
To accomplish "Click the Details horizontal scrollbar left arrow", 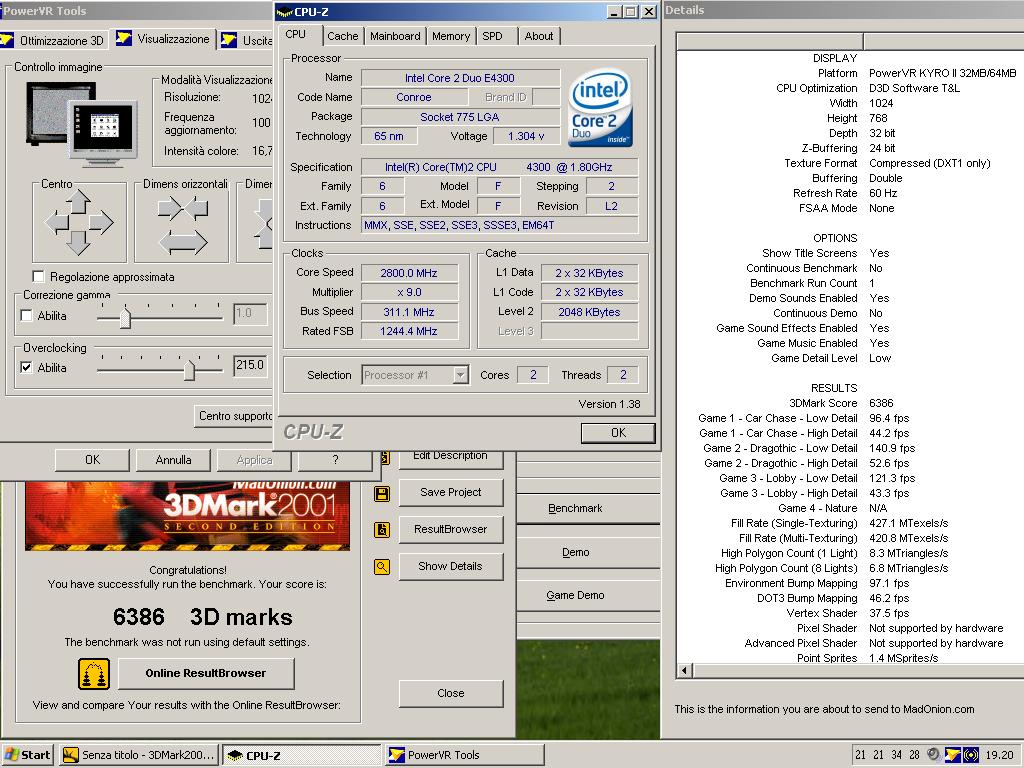I will pos(685,671).
